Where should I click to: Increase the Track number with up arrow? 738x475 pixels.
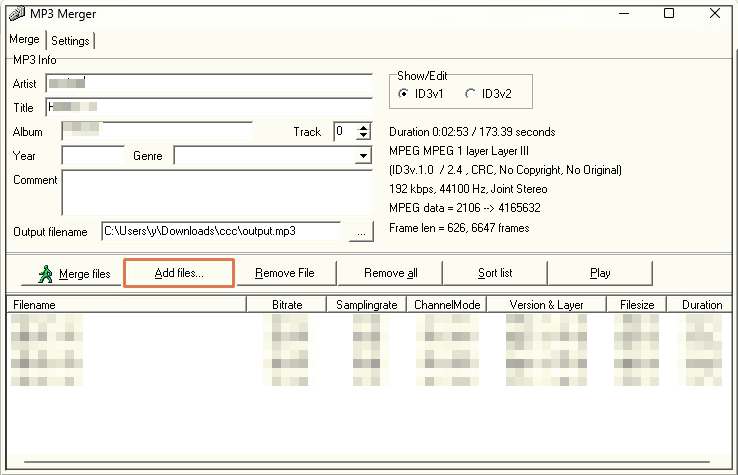[x=363, y=127]
